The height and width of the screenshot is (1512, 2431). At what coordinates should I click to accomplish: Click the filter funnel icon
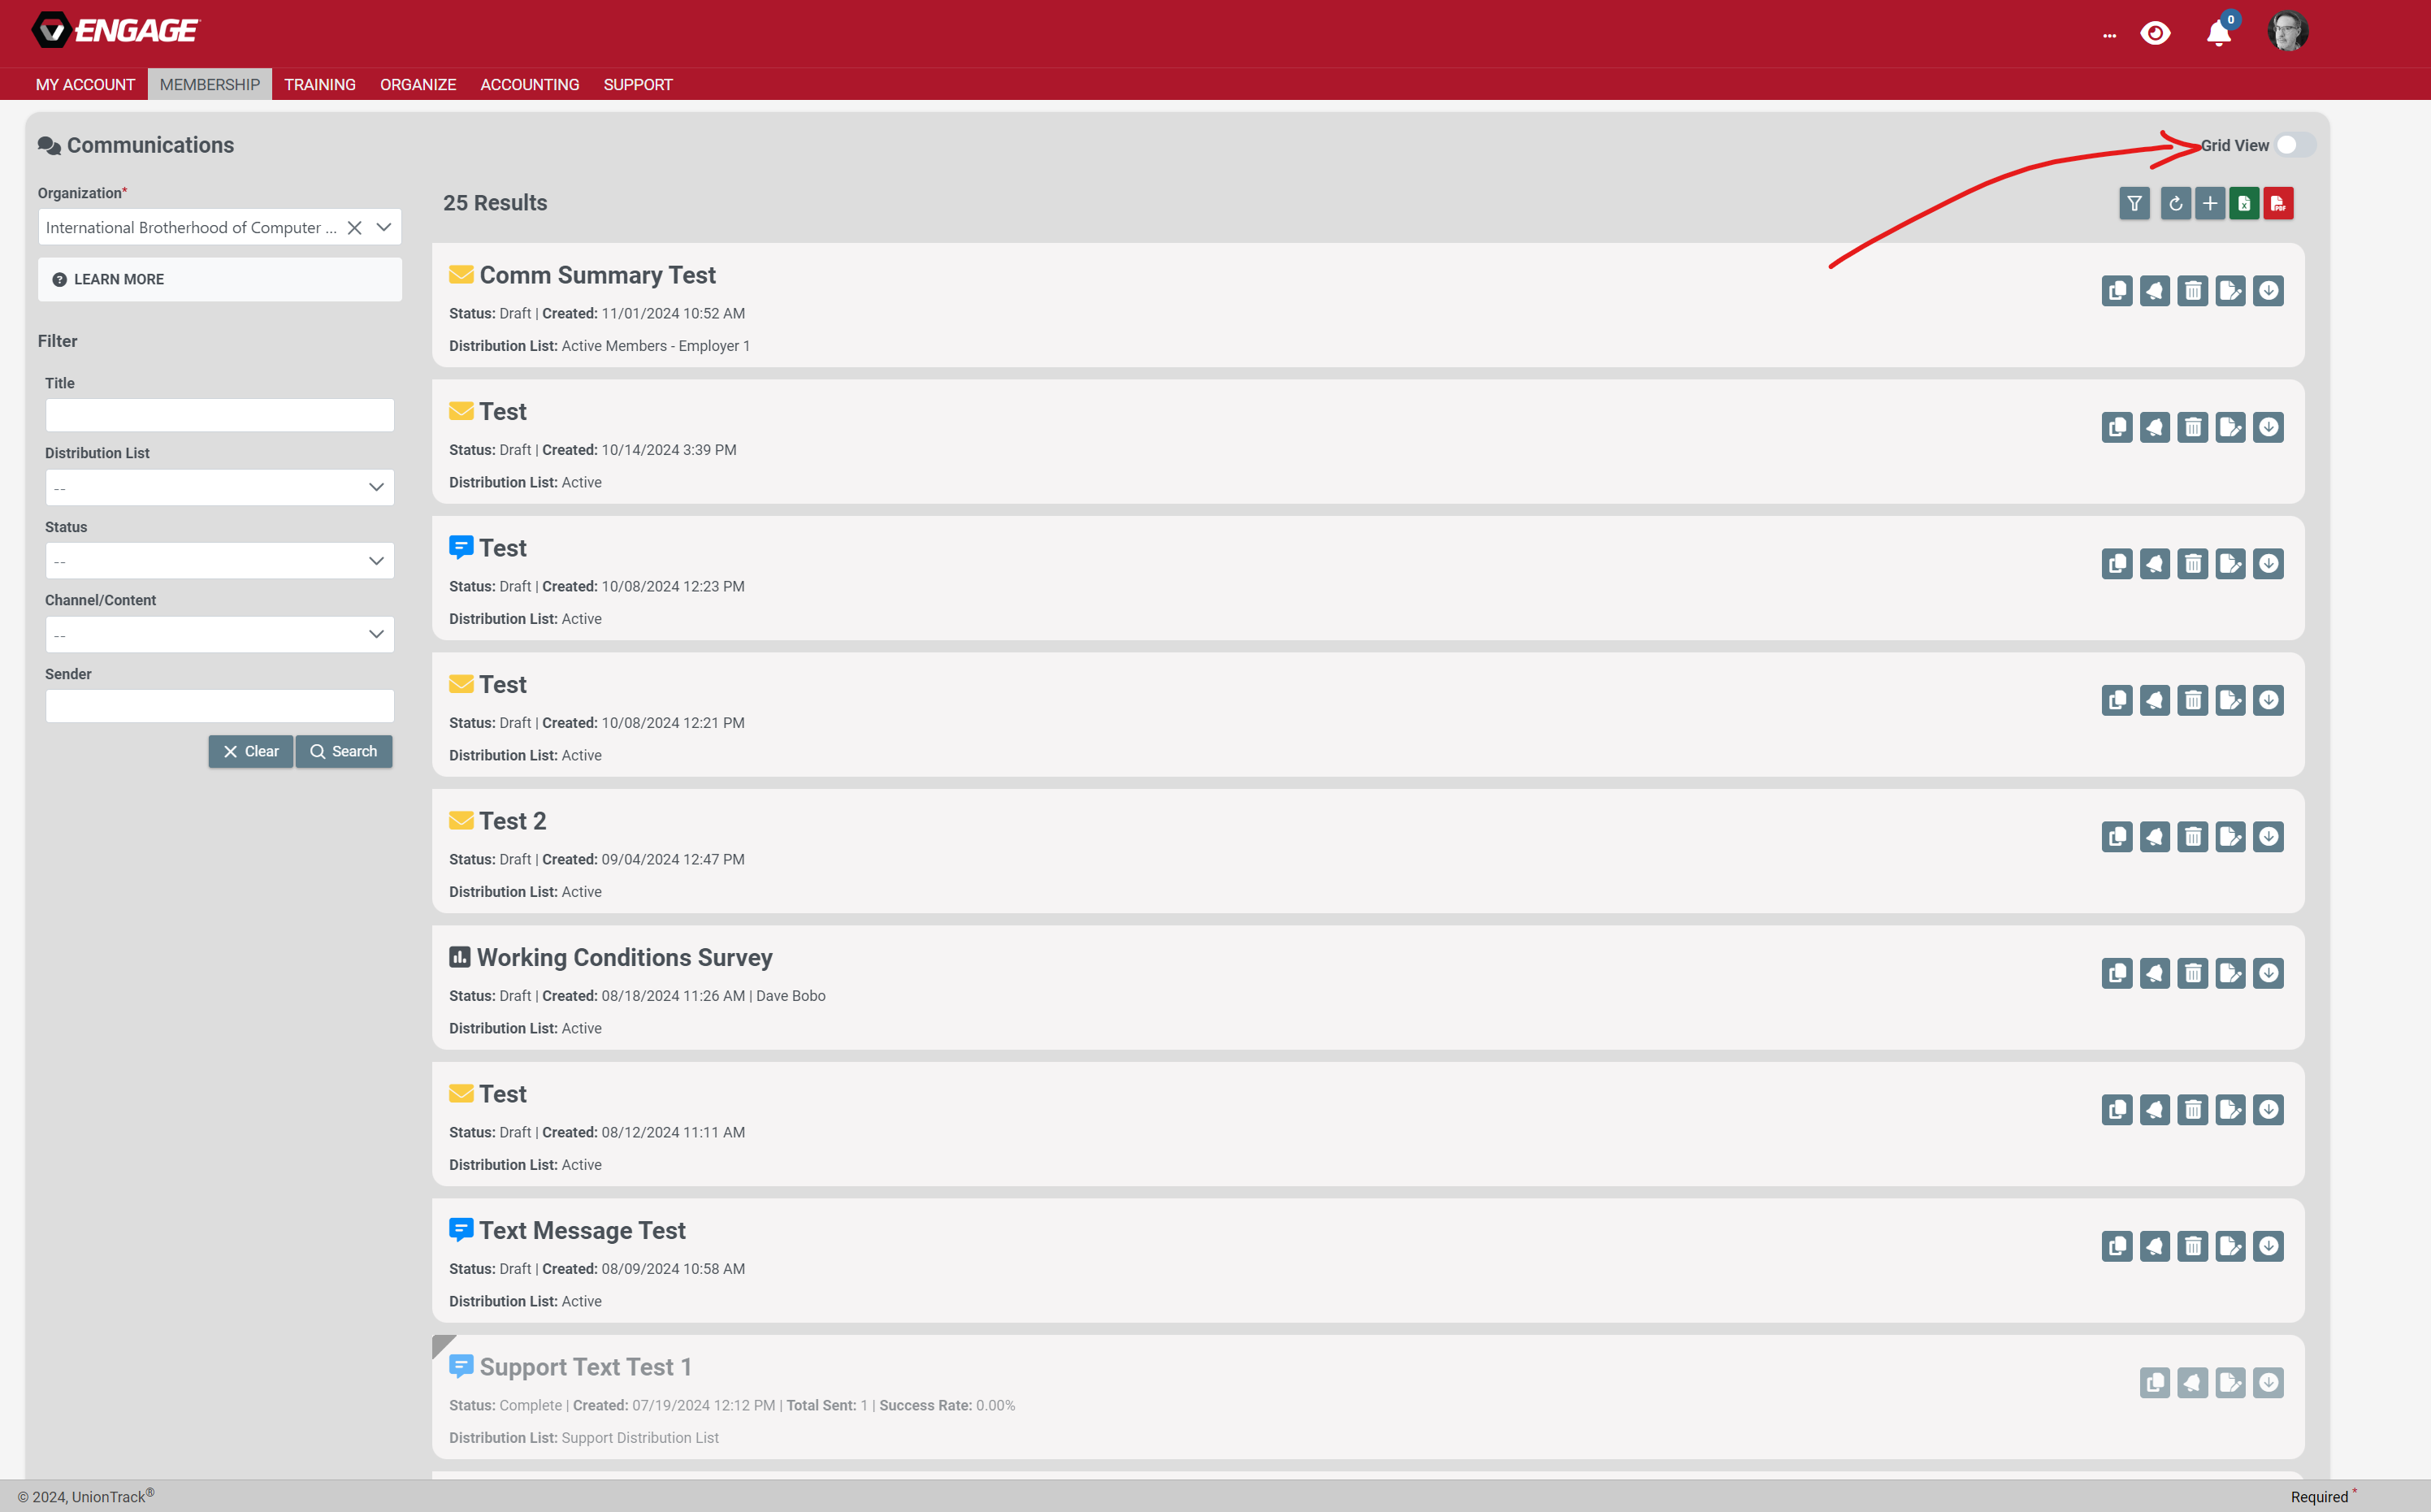pyautogui.click(x=2134, y=204)
